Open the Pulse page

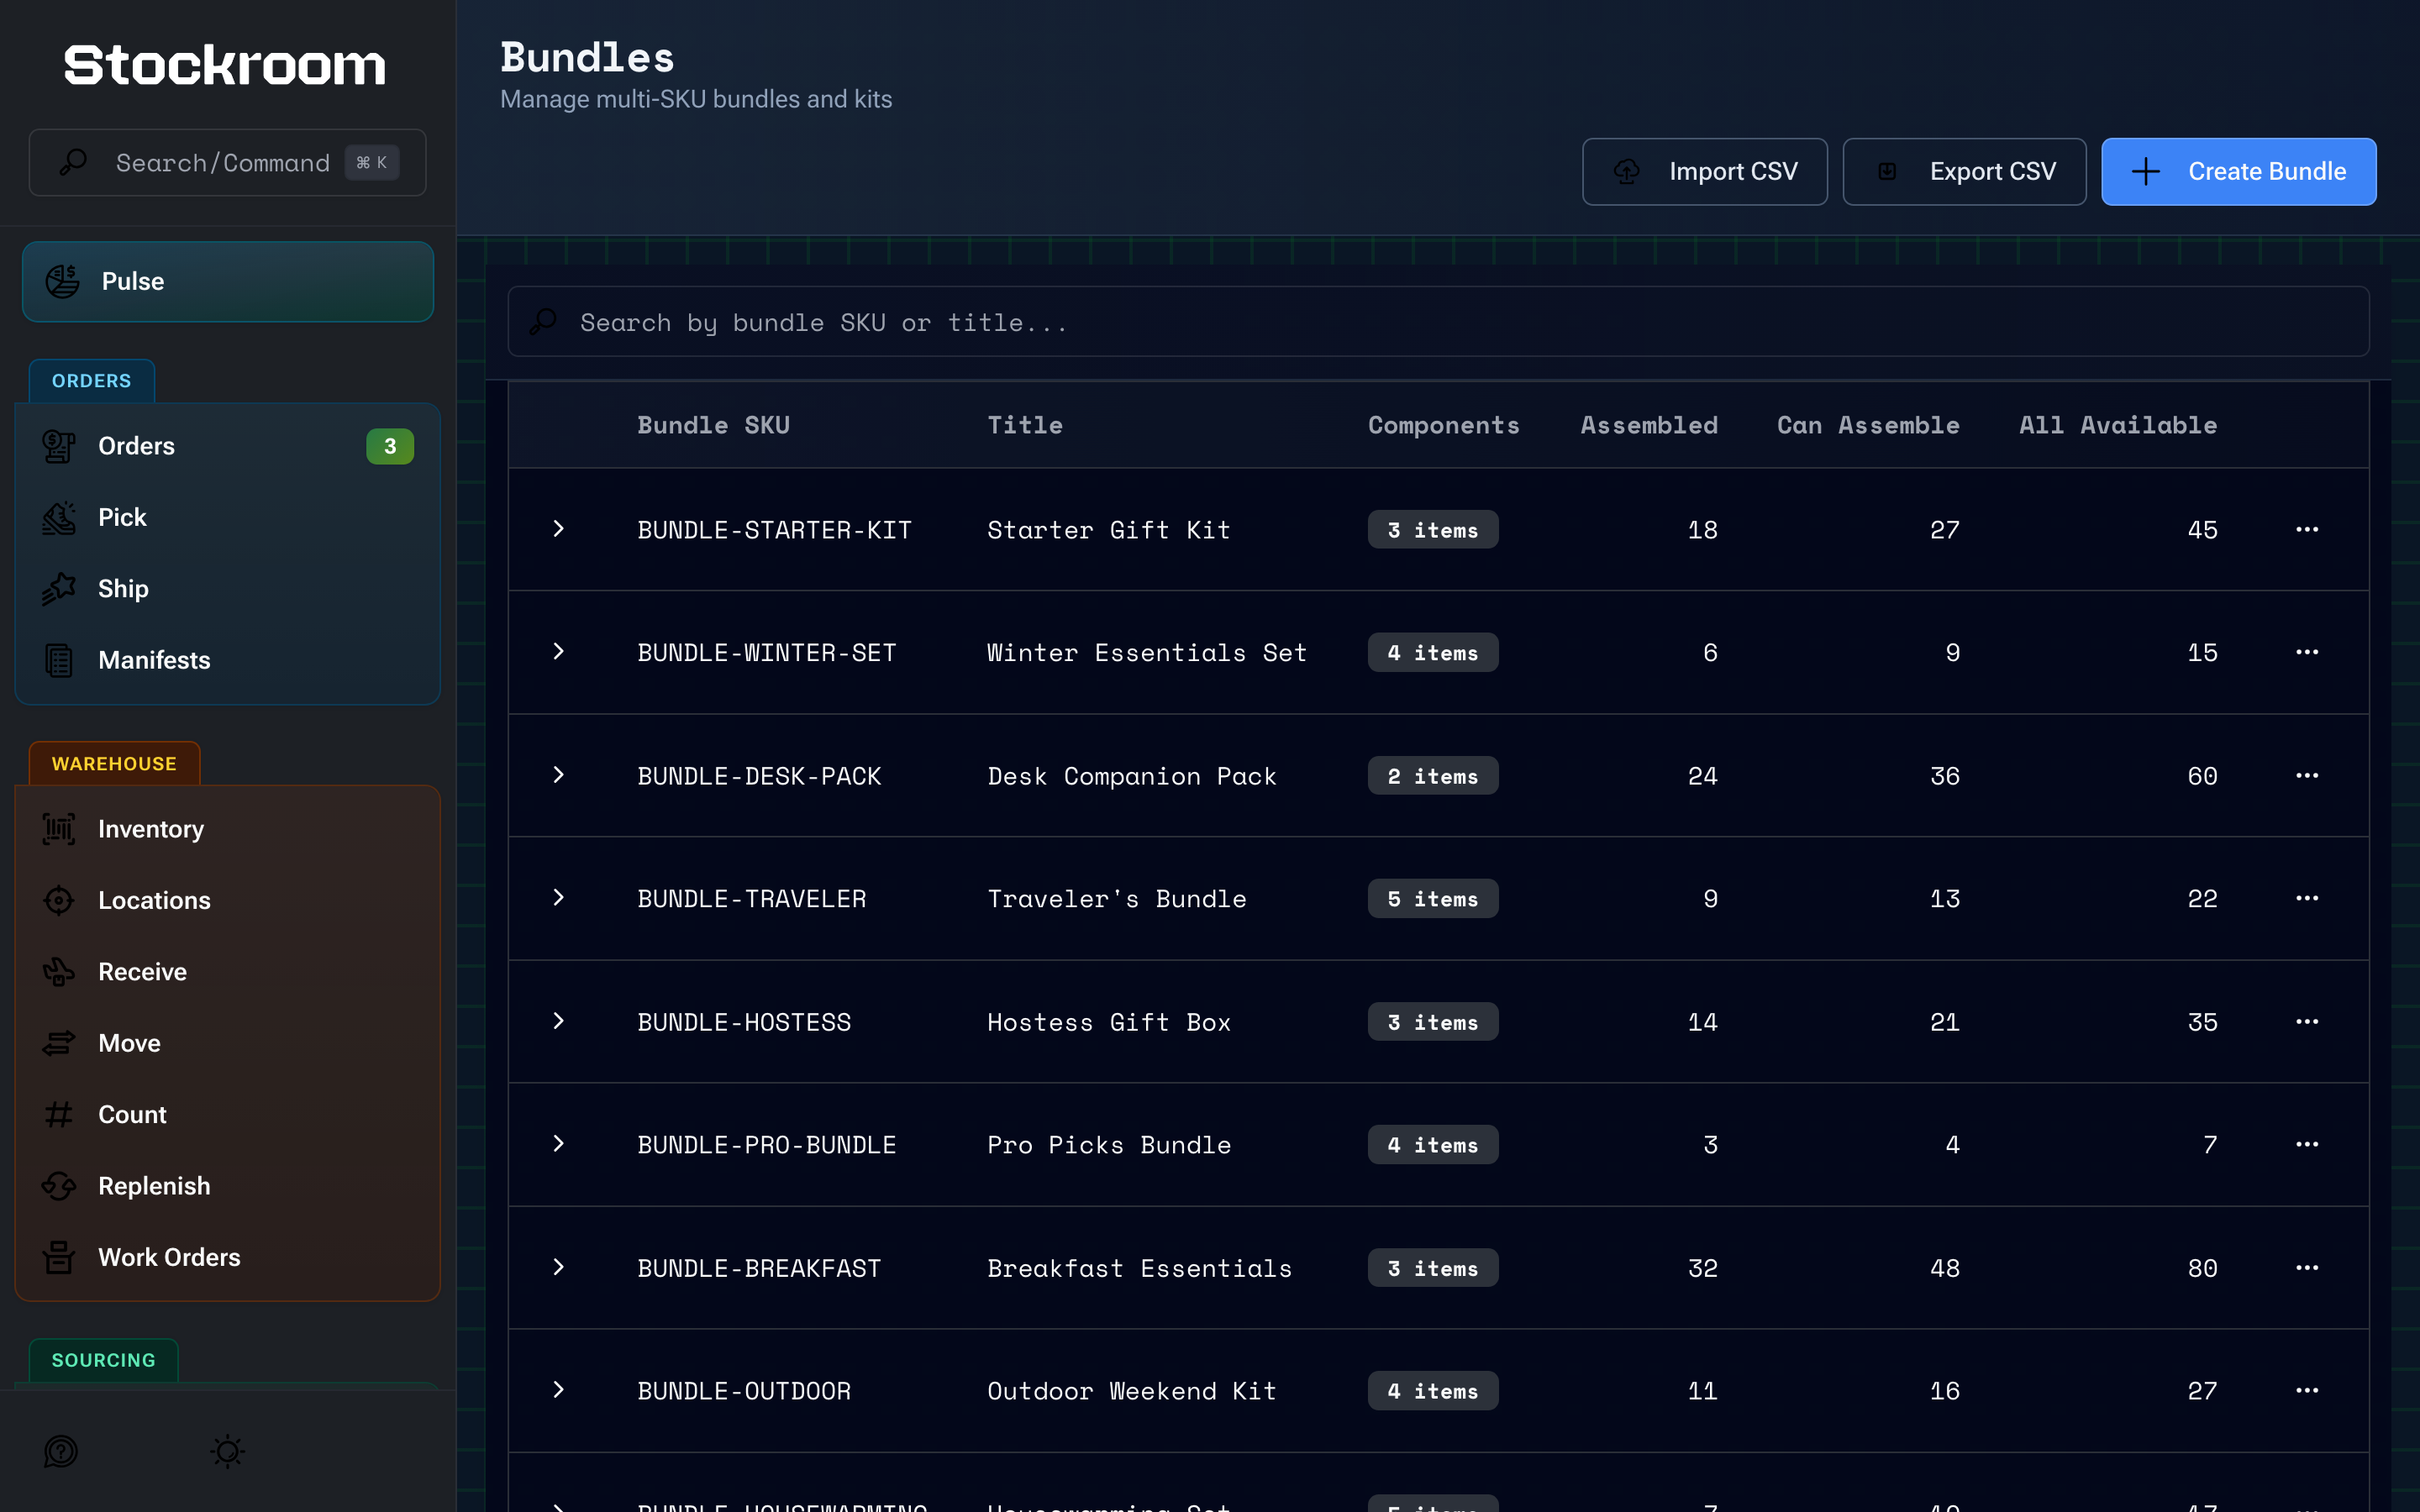228,281
